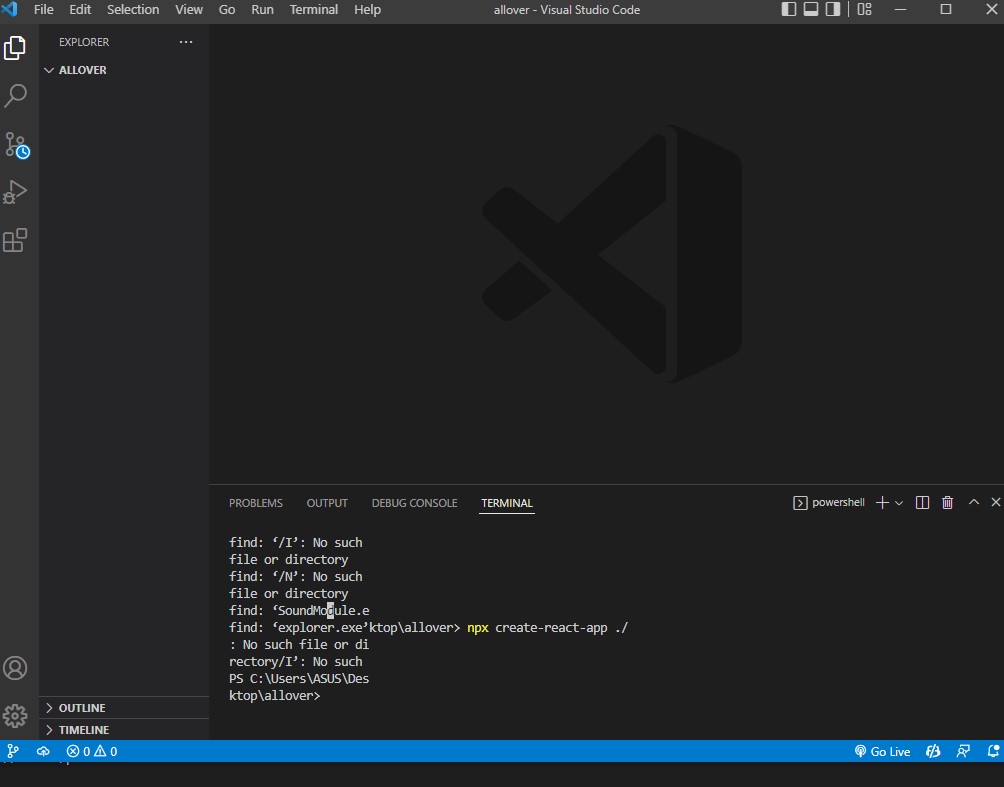Image resolution: width=1004 pixels, height=787 pixels.
Task: Open the launch profile dropdown arrow
Action: (x=899, y=503)
